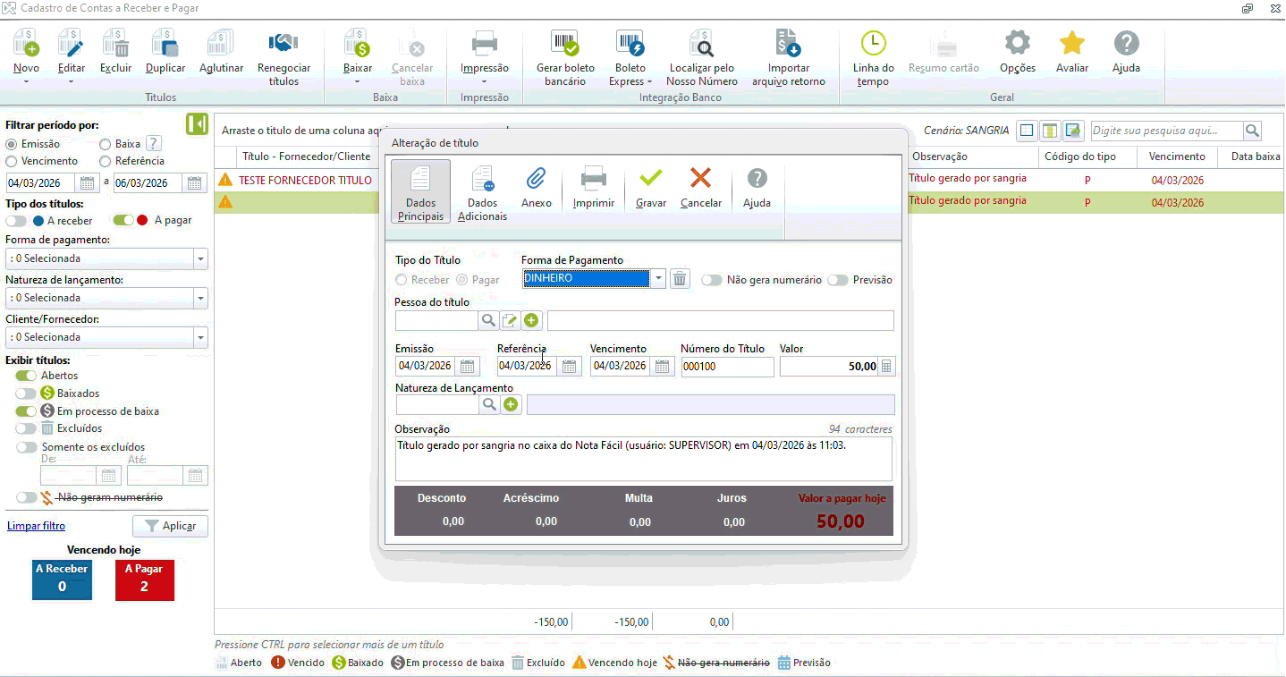Viewport: 1286px width, 677px height.
Task: Click the Limpar filtro link
Action: pos(36,526)
